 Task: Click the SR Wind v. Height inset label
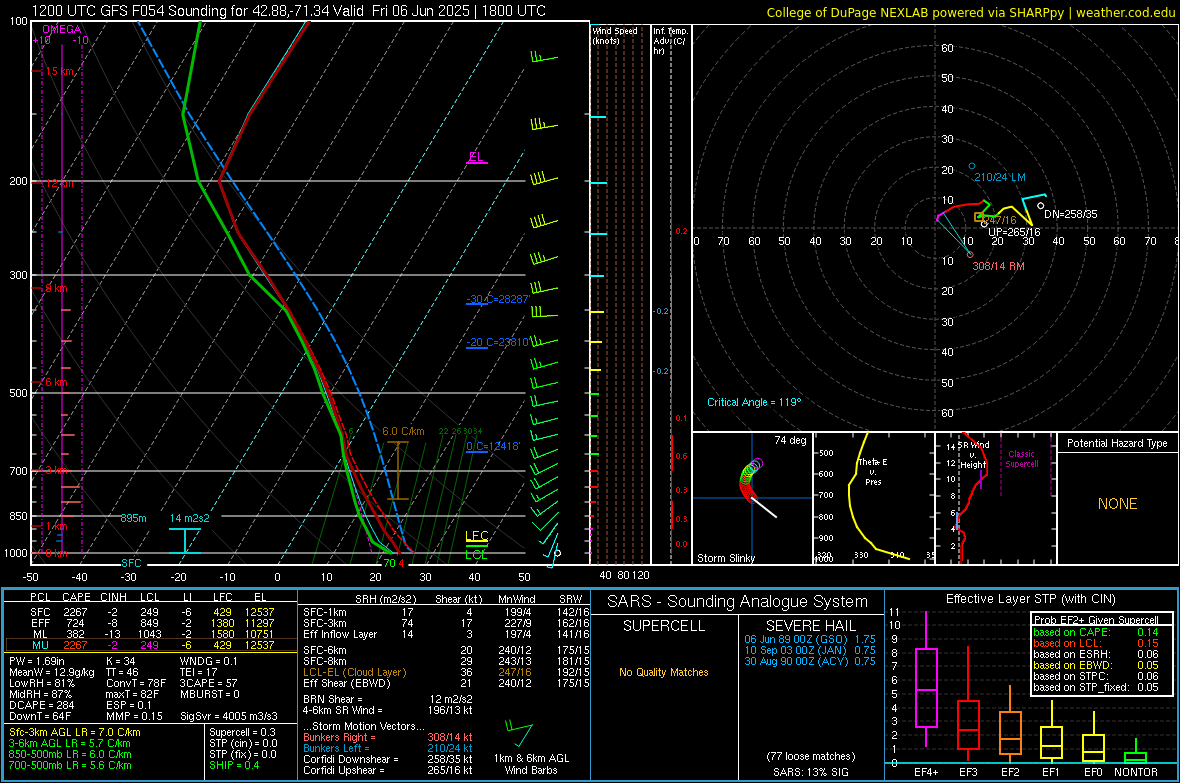tap(973, 455)
